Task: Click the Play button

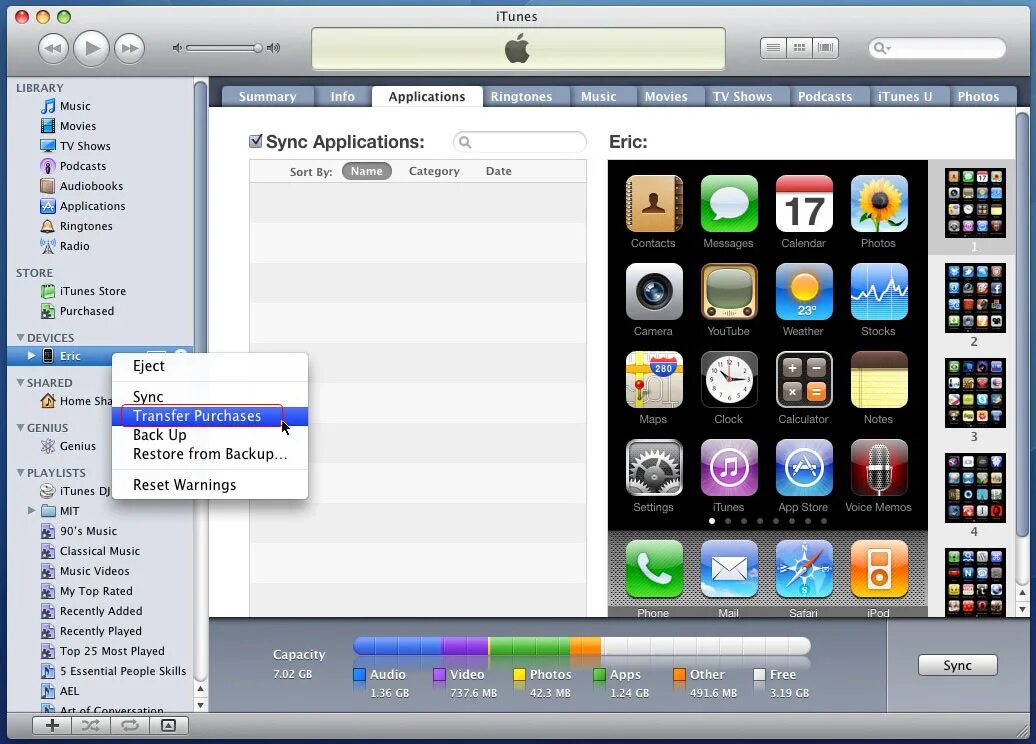Action: pos(91,48)
